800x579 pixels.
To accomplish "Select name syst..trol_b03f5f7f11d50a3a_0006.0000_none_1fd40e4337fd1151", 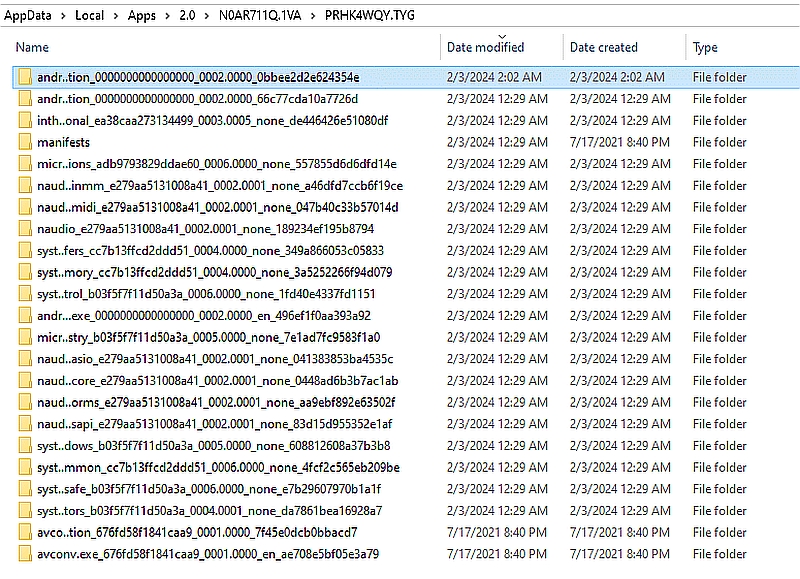I will point(206,294).
